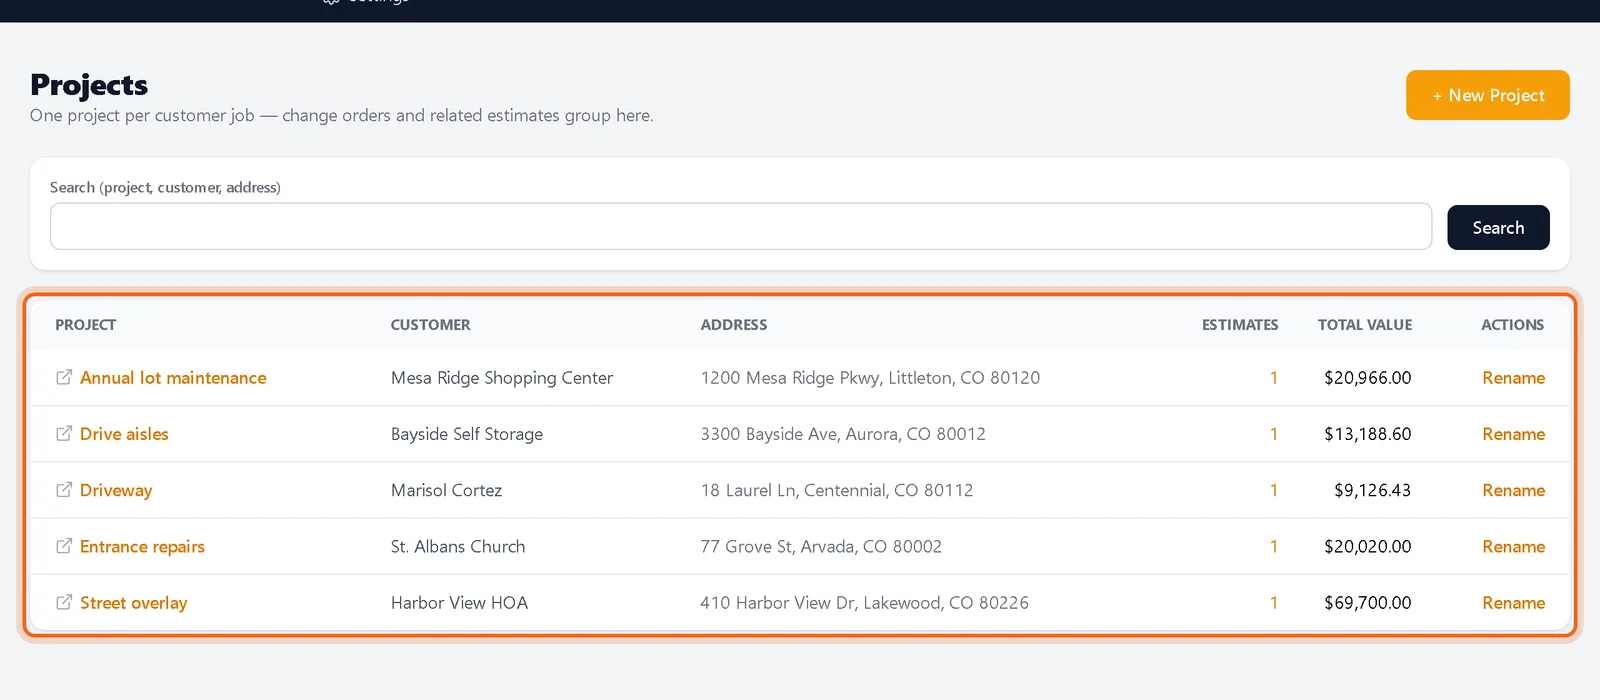The height and width of the screenshot is (700, 1600).
Task: View estimates count for Mesa Ridge Shopping Center
Action: 1274,378
